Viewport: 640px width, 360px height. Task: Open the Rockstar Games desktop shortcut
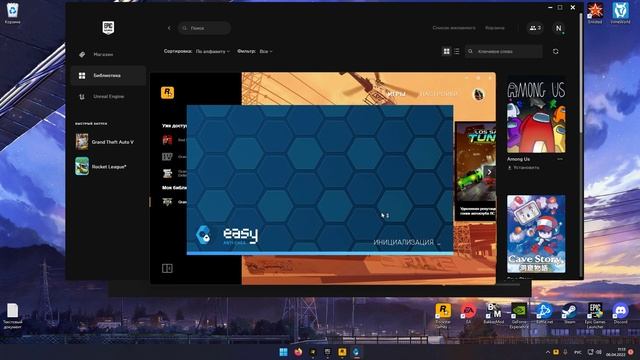point(443,315)
